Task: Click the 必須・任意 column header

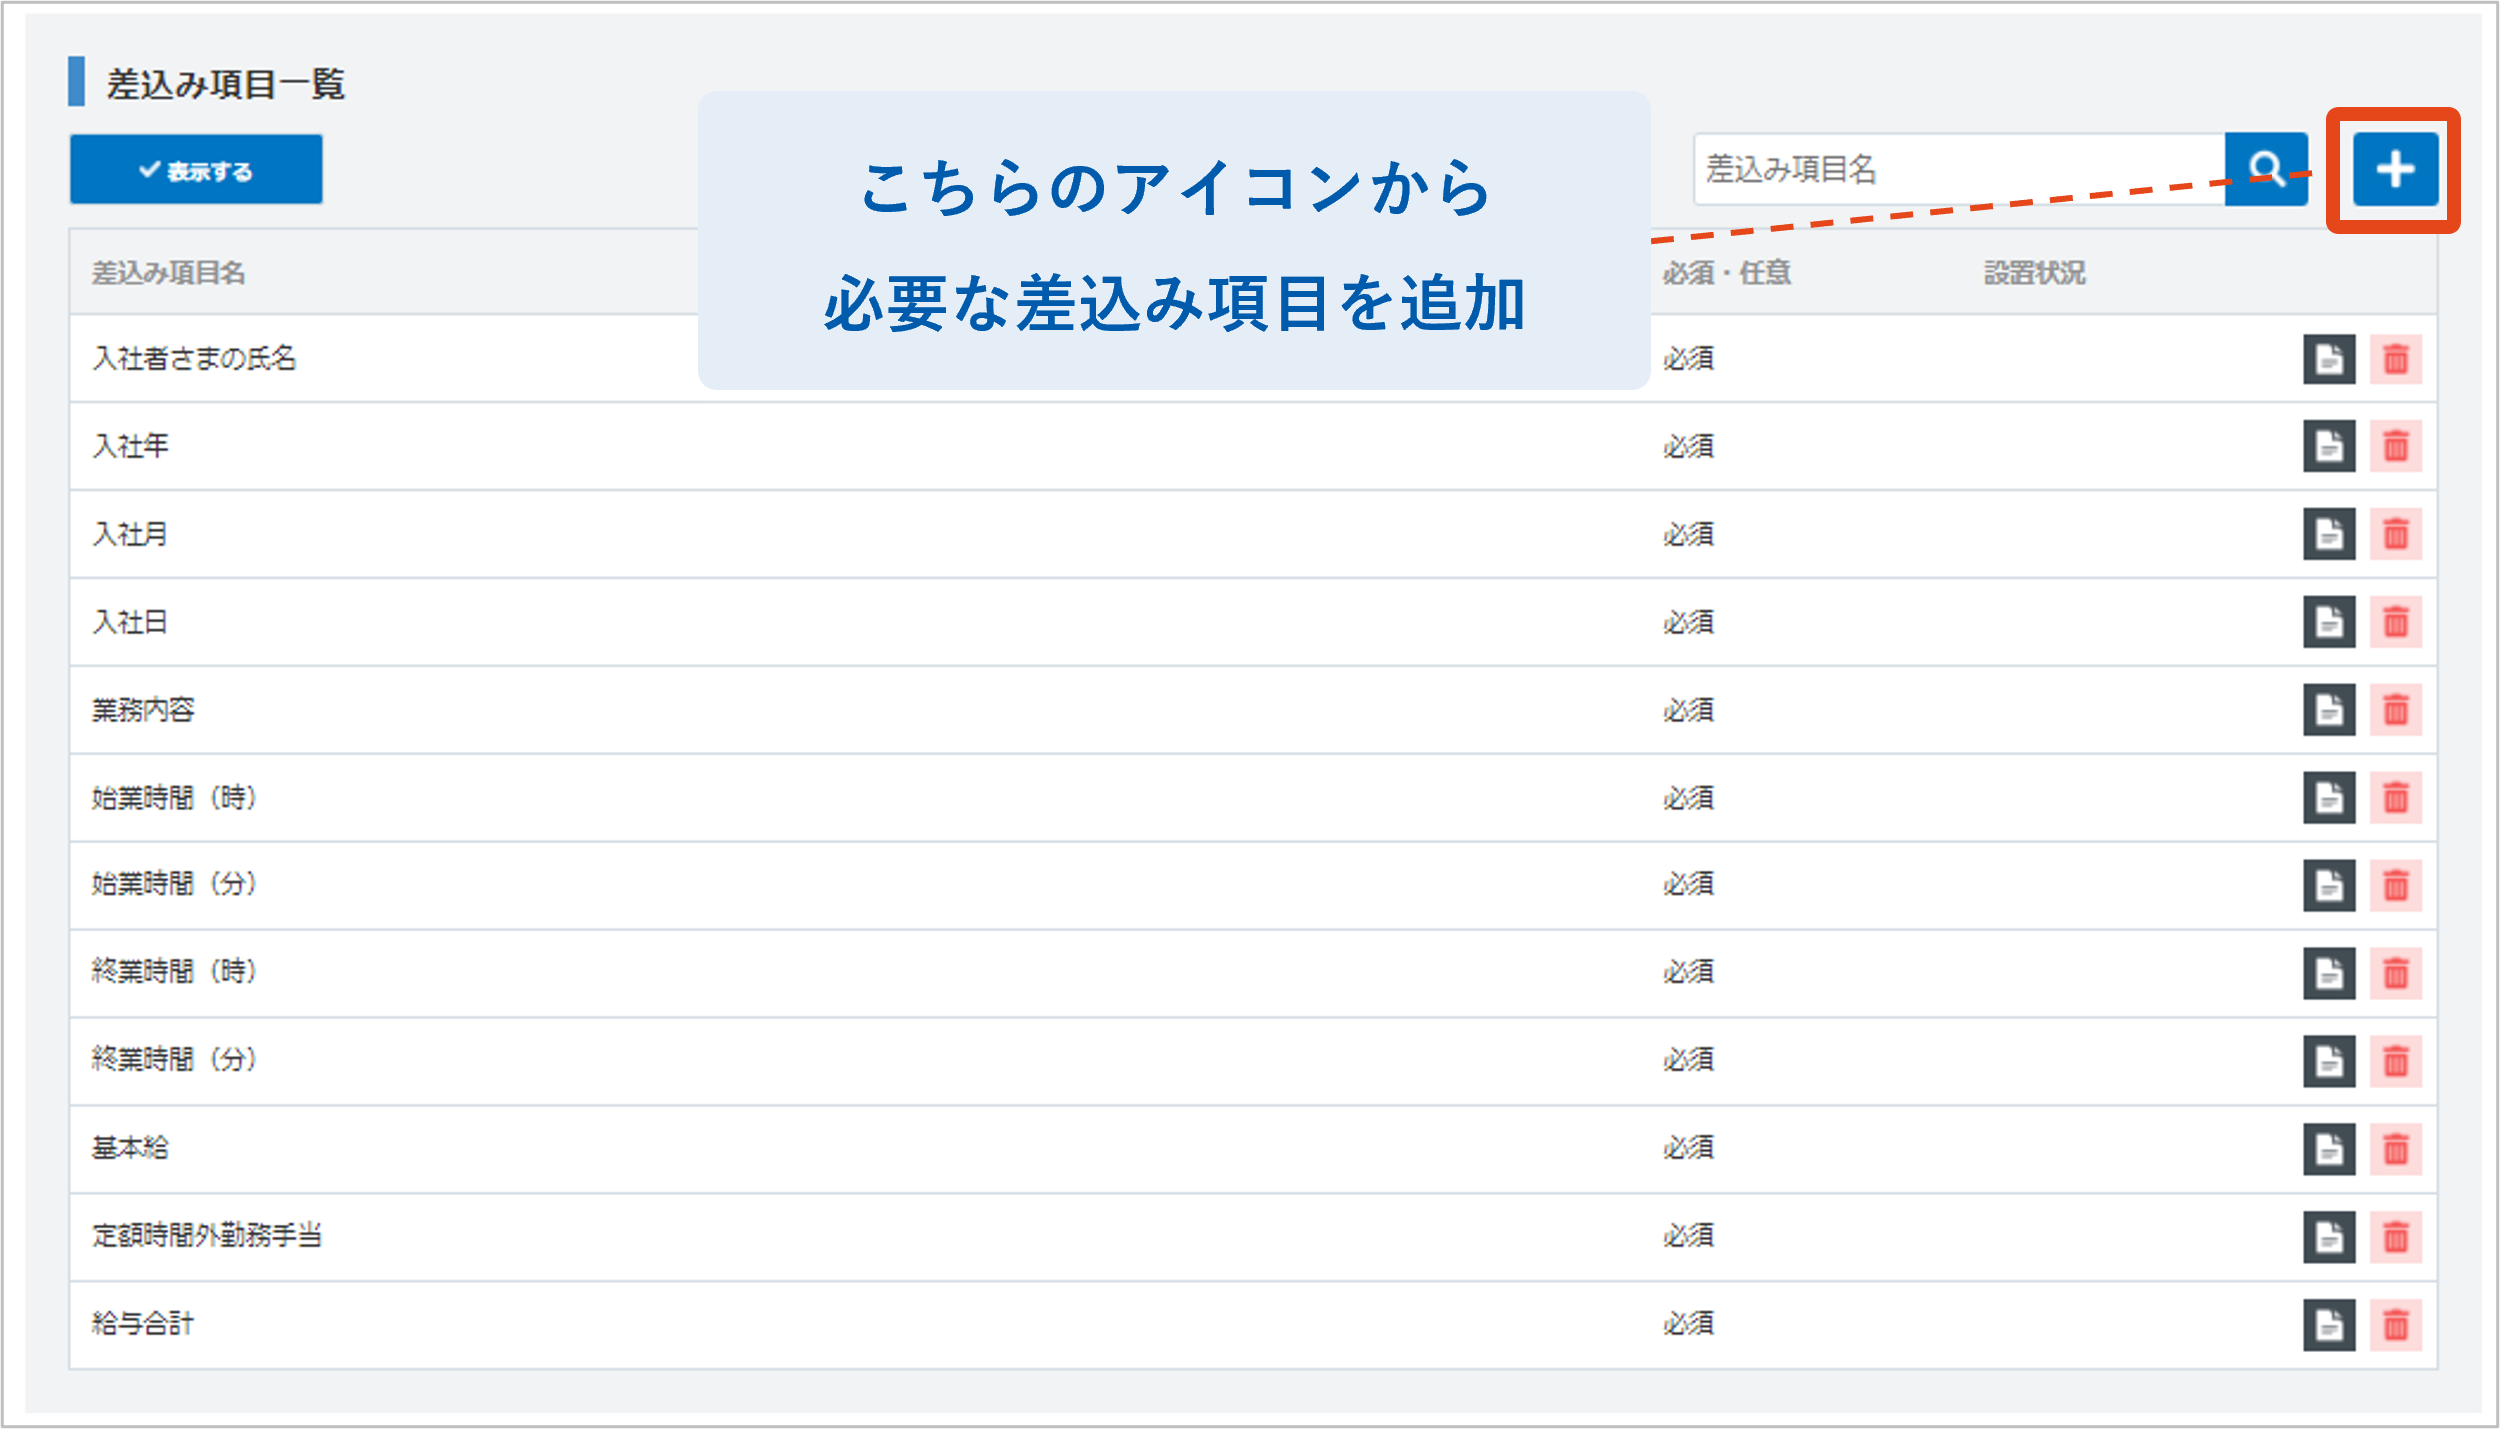Action: click(1726, 273)
